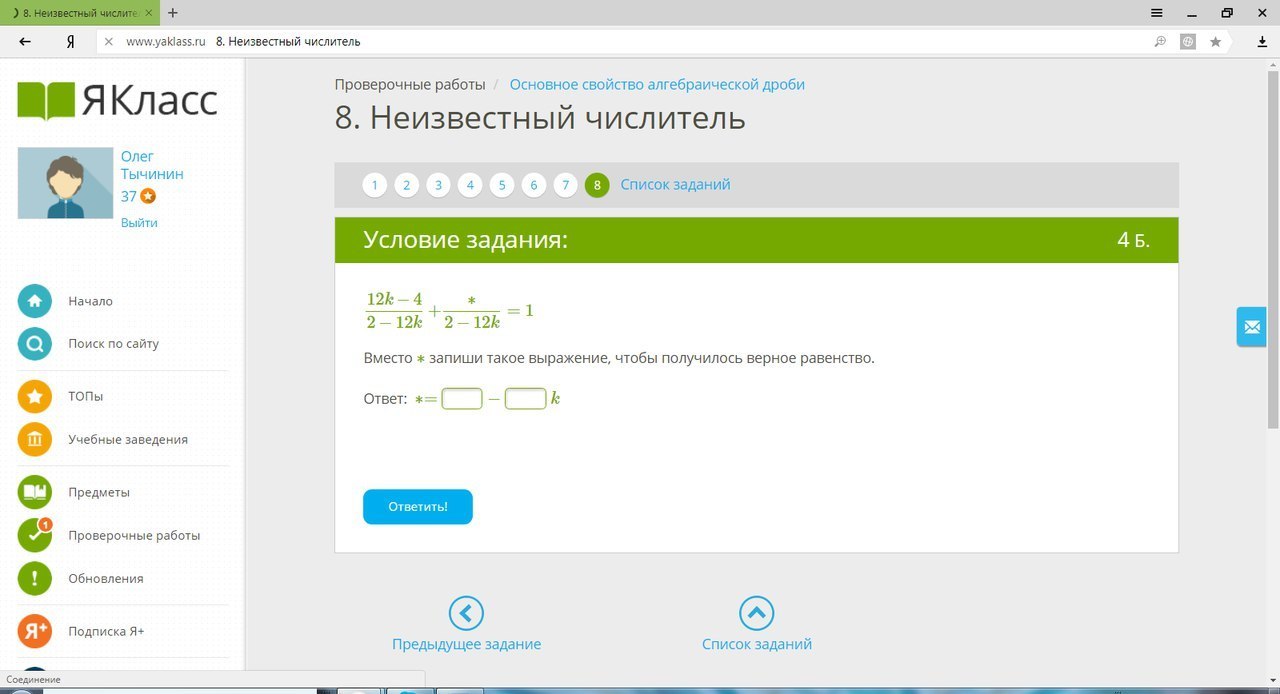Open the Список заданий link in task bar

pos(675,185)
